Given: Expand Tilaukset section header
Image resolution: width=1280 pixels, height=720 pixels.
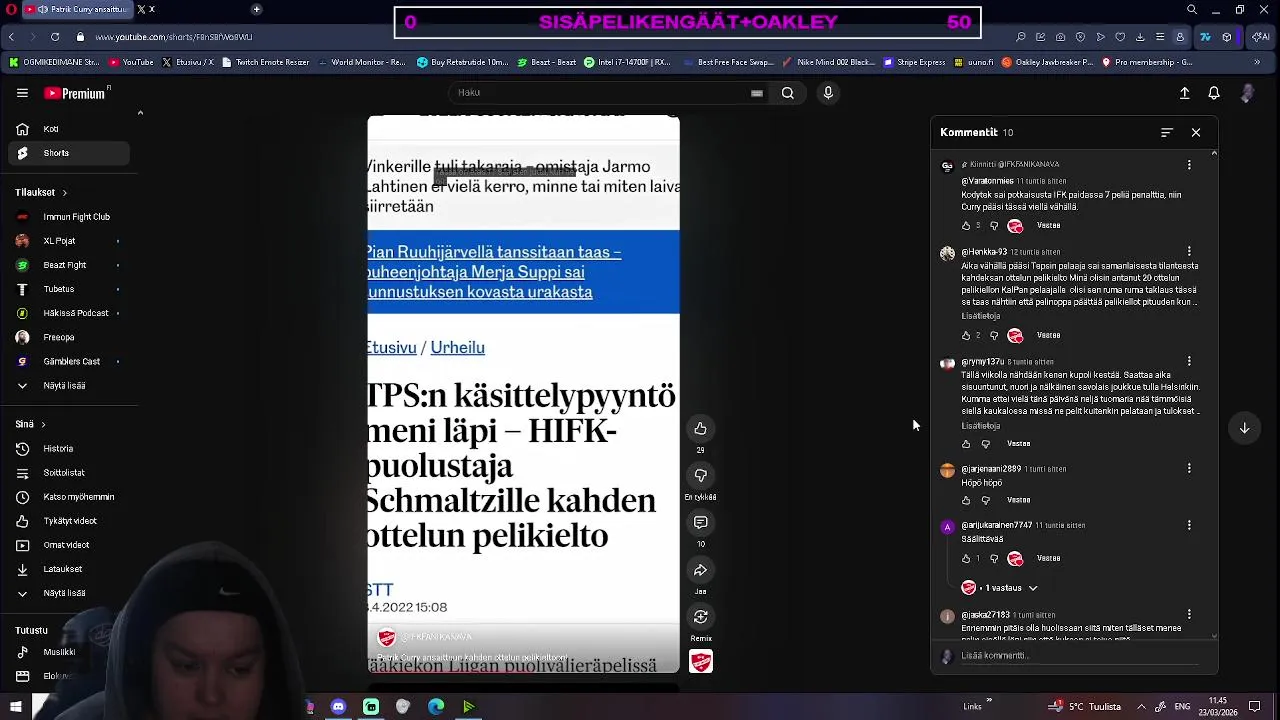Looking at the screenshot, I should coord(41,192).
